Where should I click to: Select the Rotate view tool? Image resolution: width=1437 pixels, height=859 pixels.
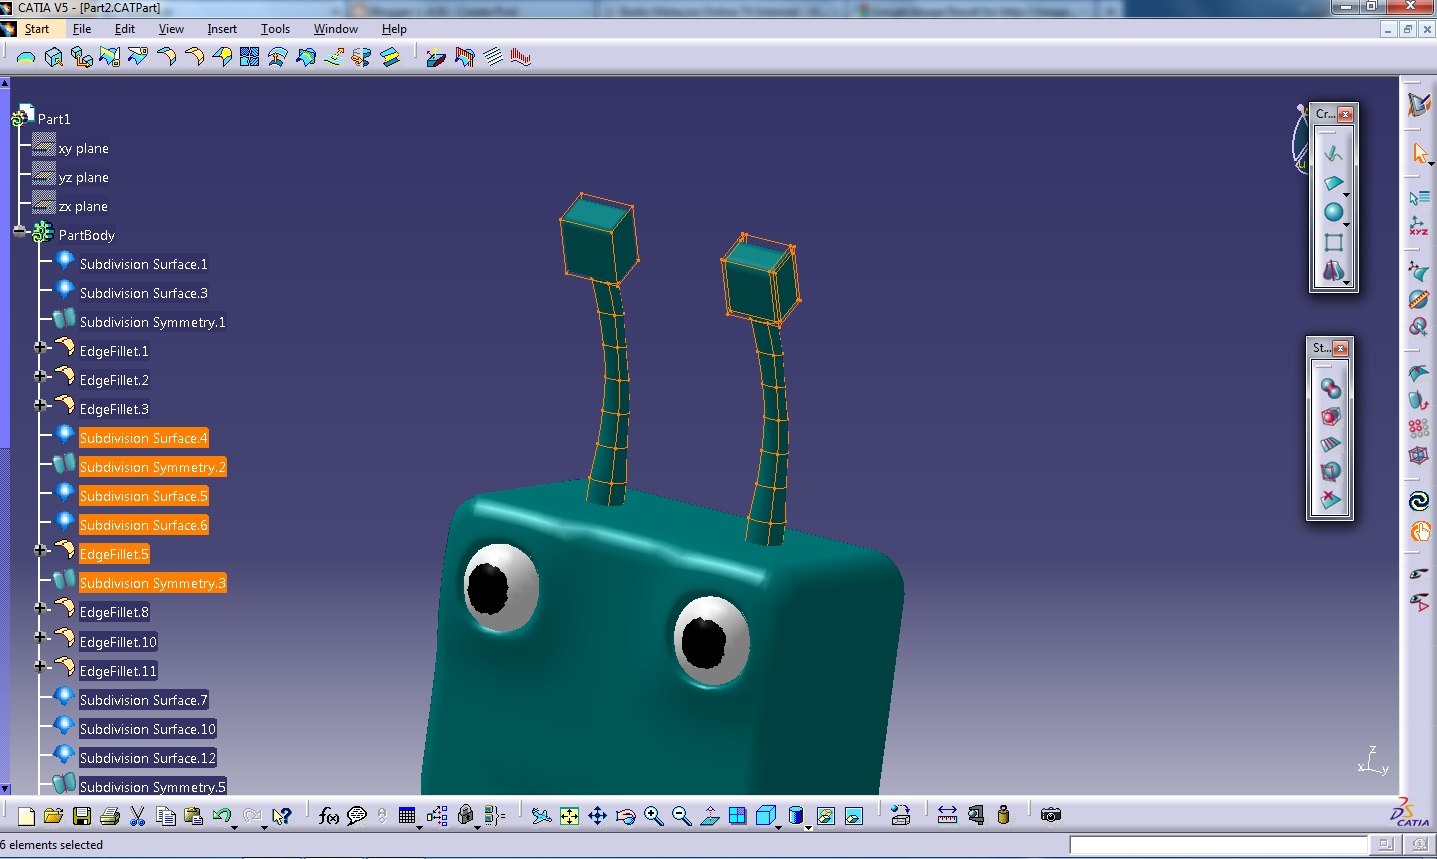tap(626, 815)
